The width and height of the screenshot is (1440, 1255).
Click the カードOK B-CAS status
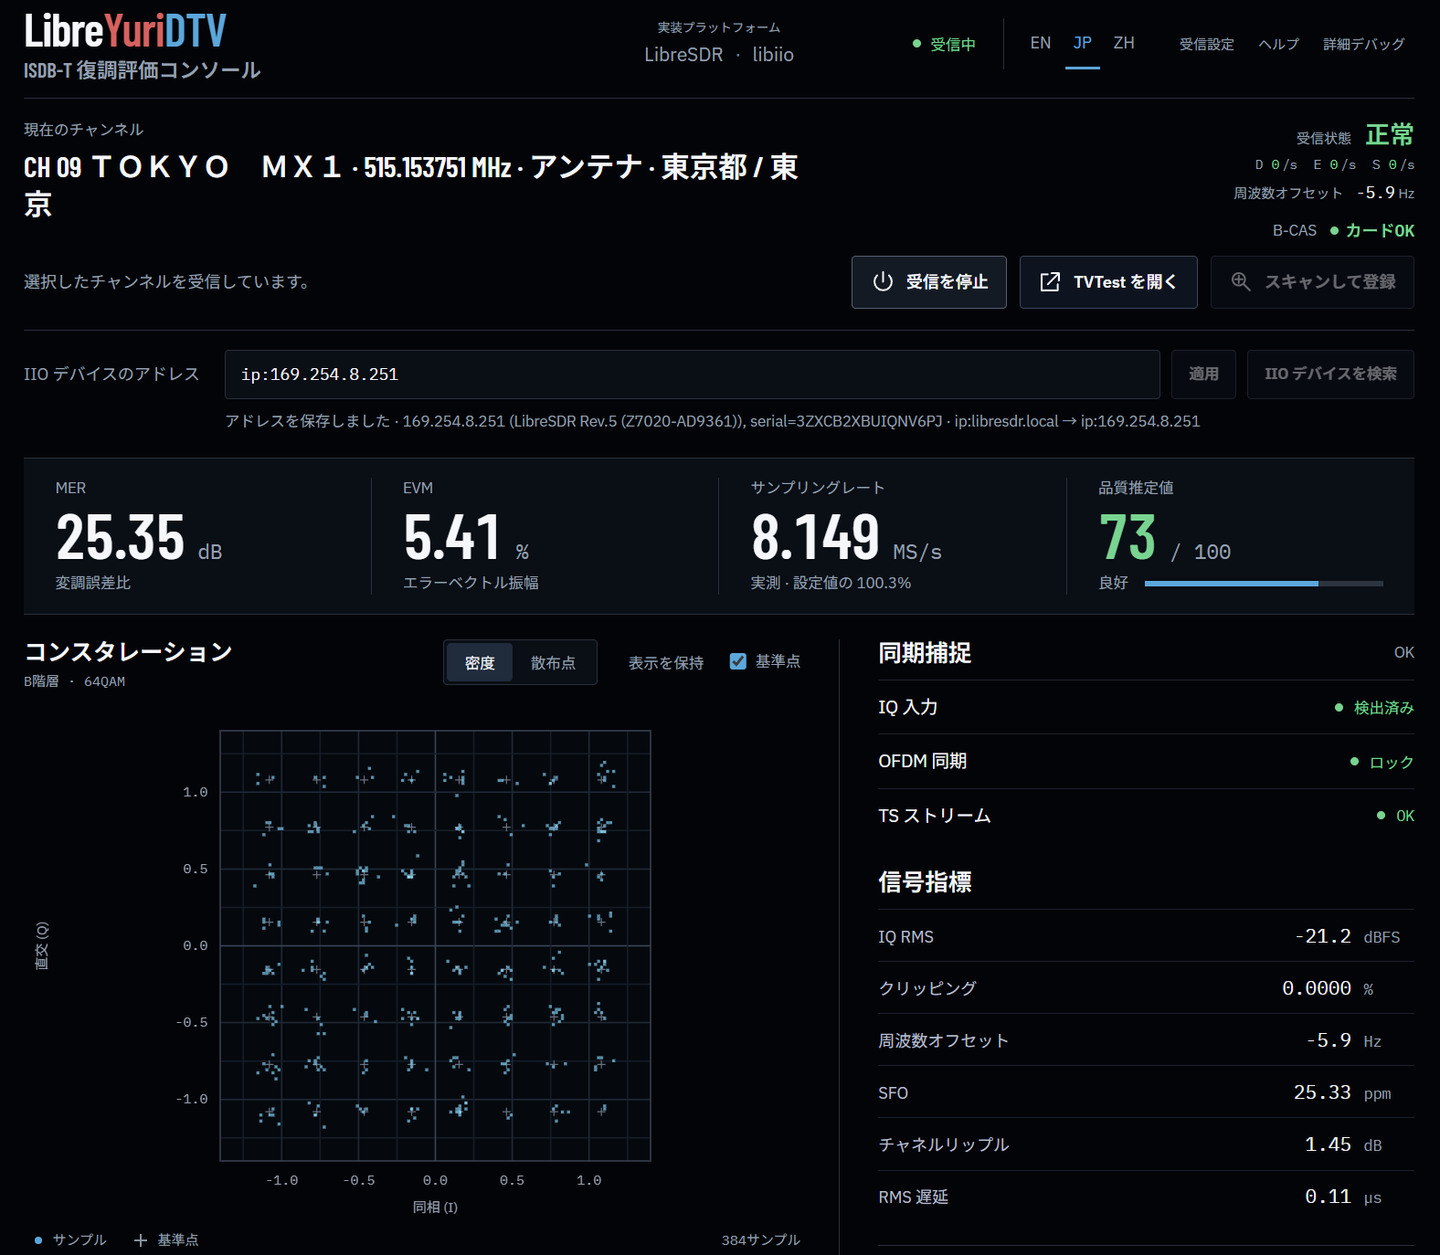pos(1372,231)
